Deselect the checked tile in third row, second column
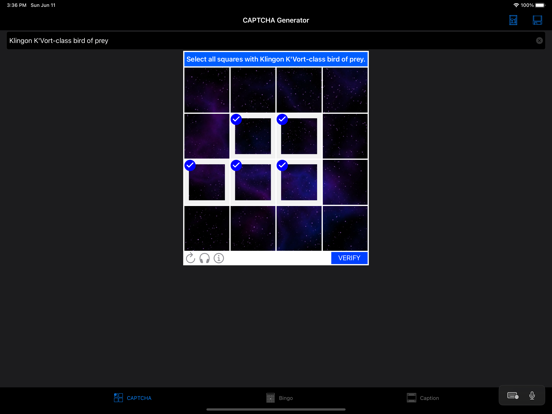Screen dimensions: 552x414 [253, 182]
